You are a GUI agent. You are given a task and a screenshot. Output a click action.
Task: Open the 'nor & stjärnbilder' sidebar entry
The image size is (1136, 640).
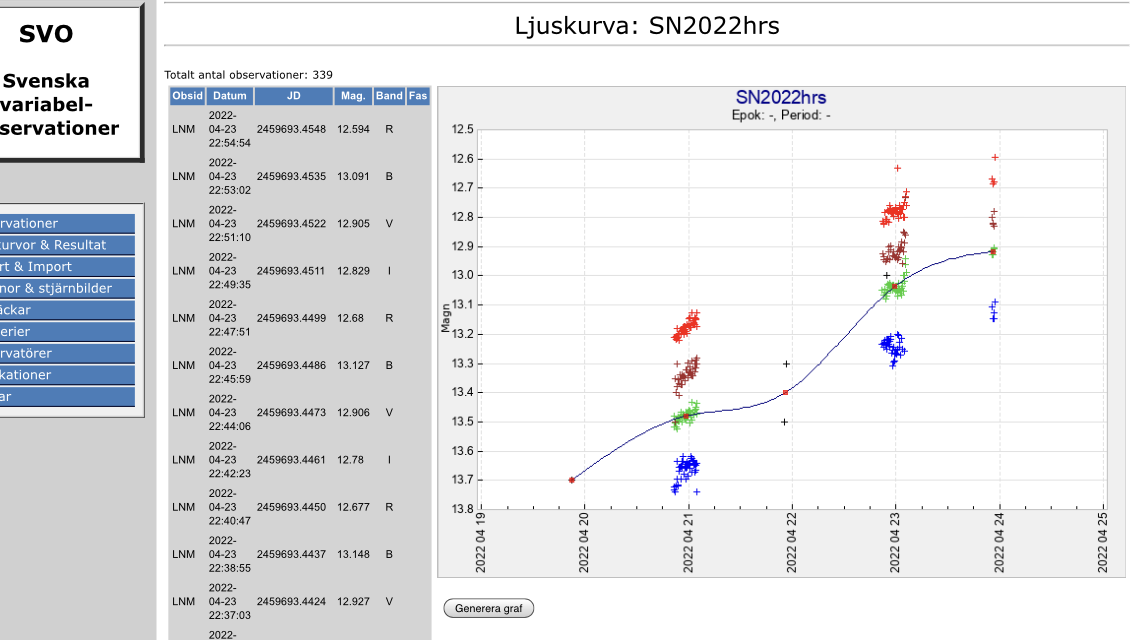point(66,289)
